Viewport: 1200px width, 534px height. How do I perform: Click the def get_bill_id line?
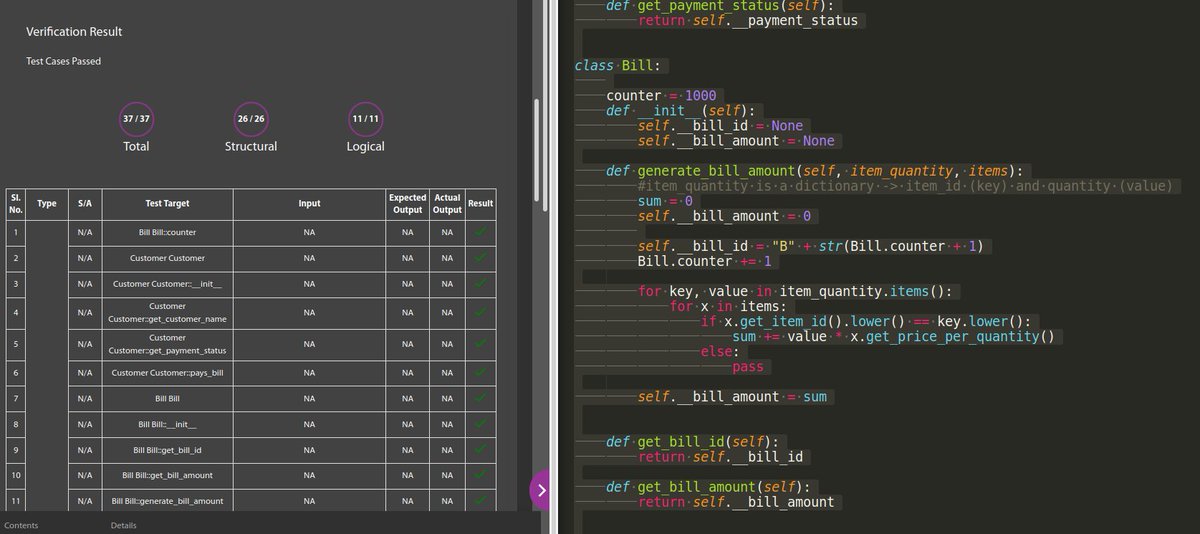click(691, 442)
